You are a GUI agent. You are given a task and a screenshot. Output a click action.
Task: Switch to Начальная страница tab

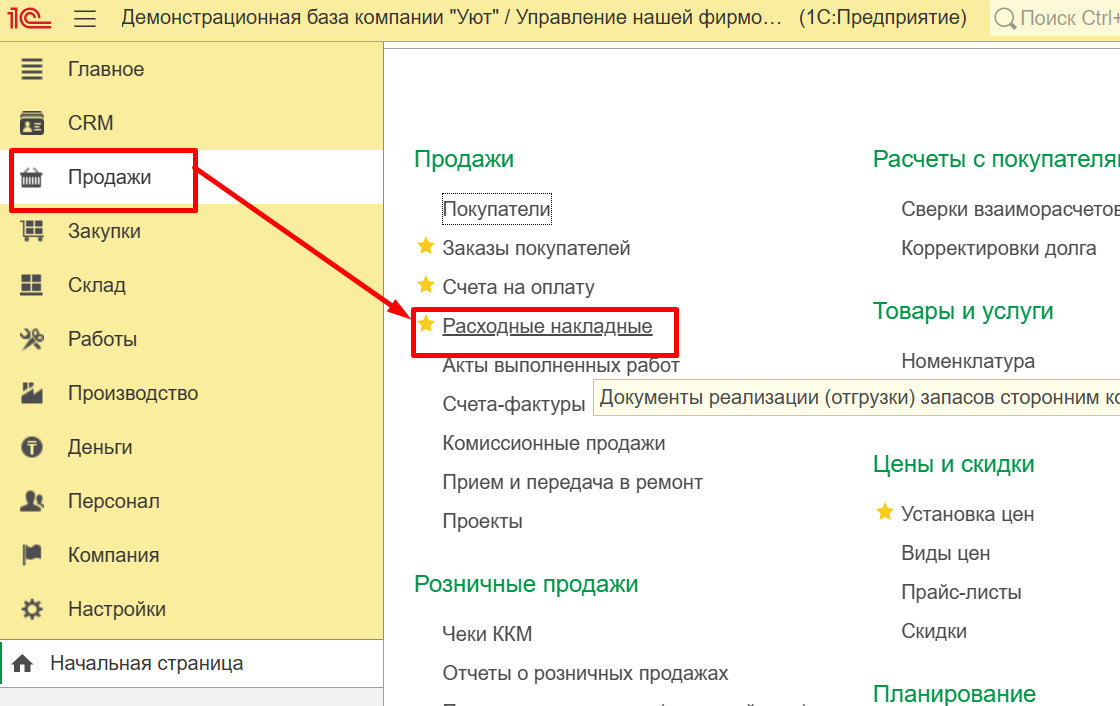coord(146,663)
